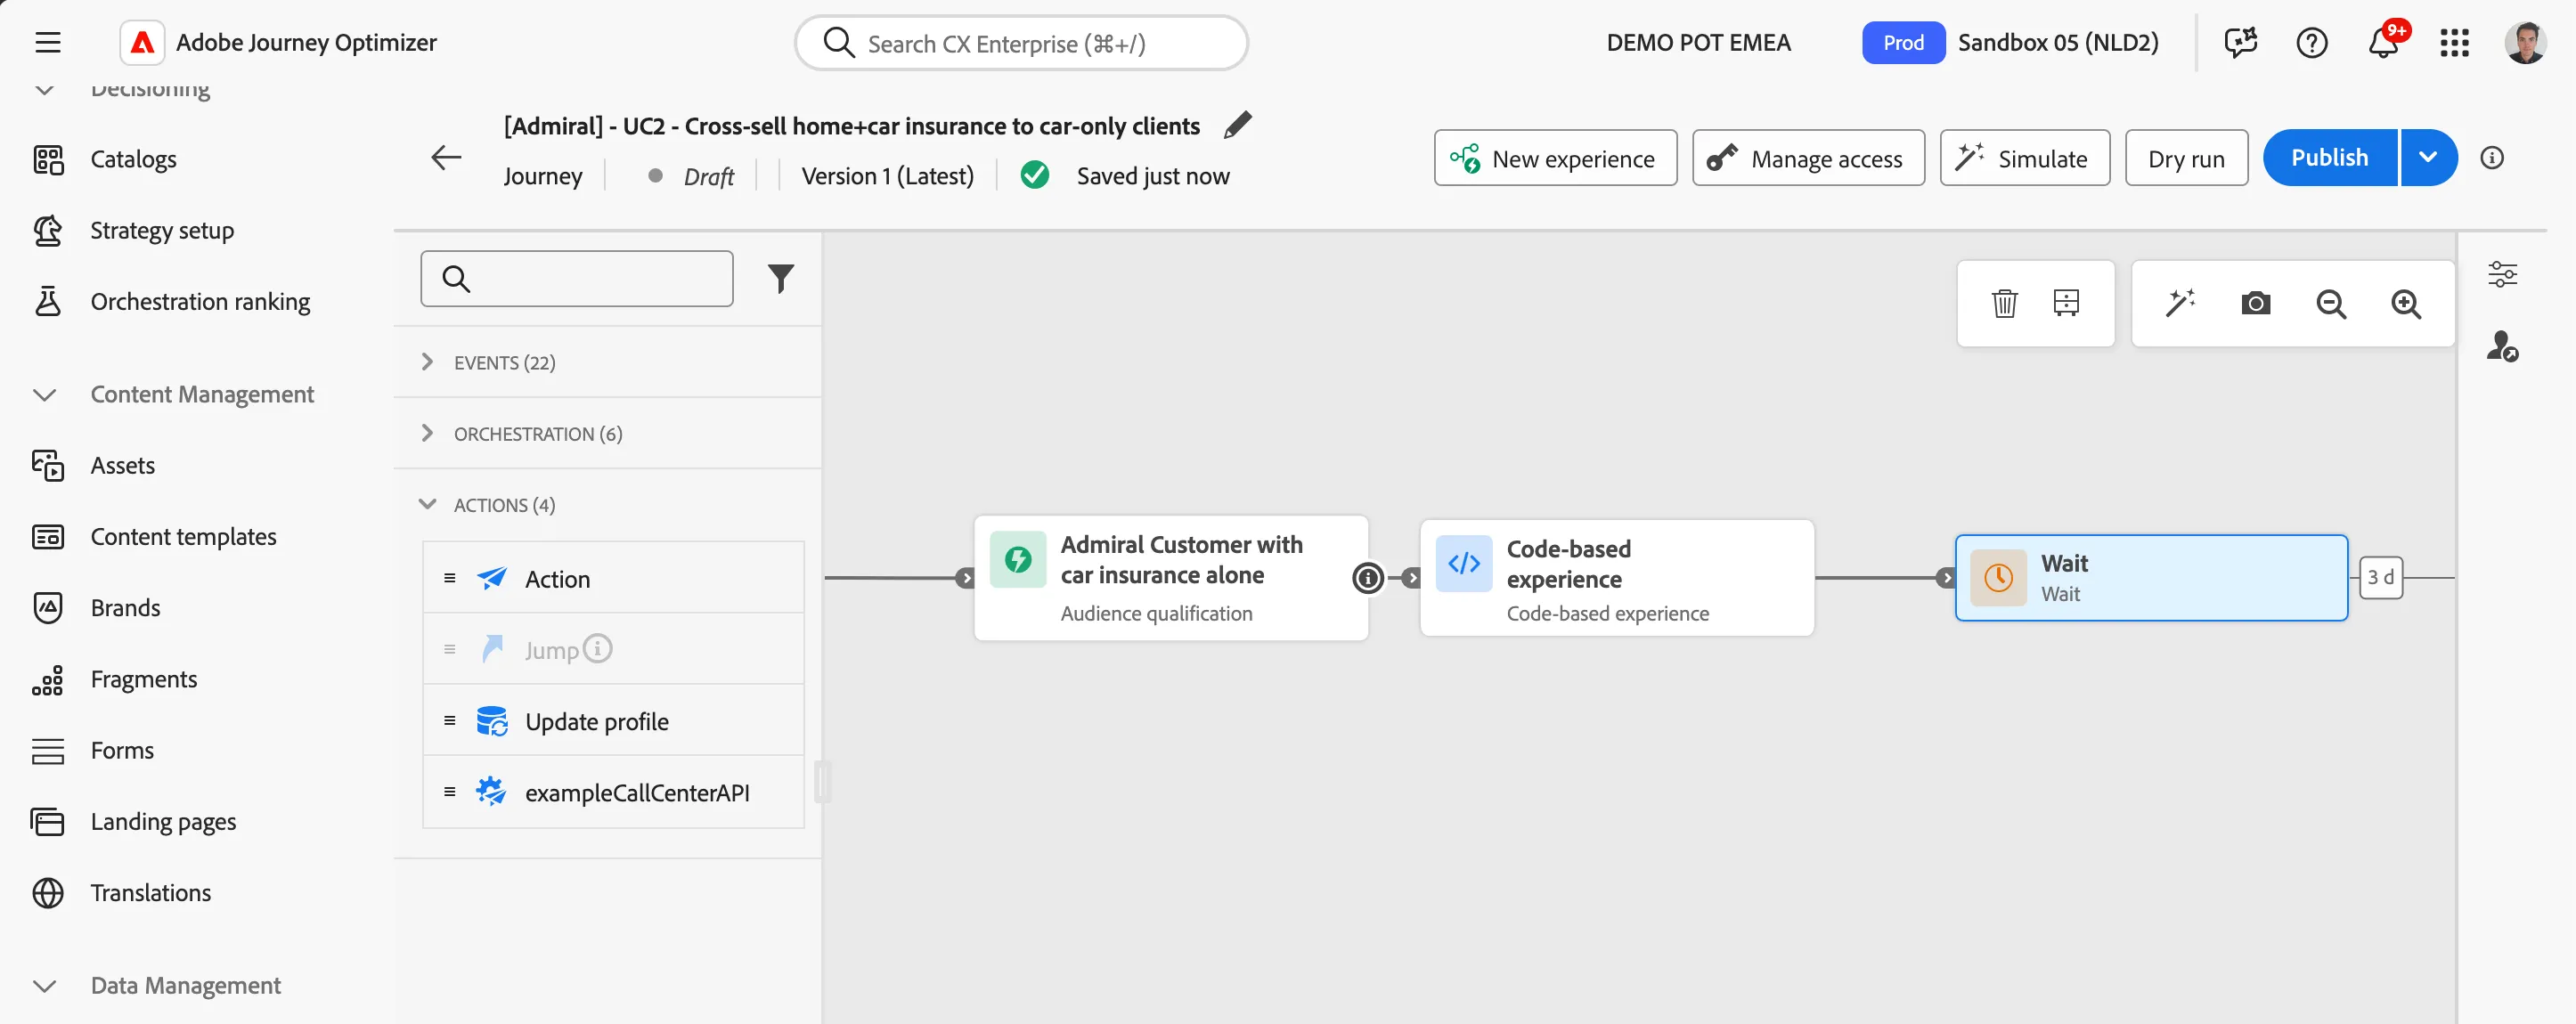The height and width of the screenshot is (1024, 2576).
Task: Delete selected node with trash icon
Action: pyautogui.click(x=2004, y=303)
